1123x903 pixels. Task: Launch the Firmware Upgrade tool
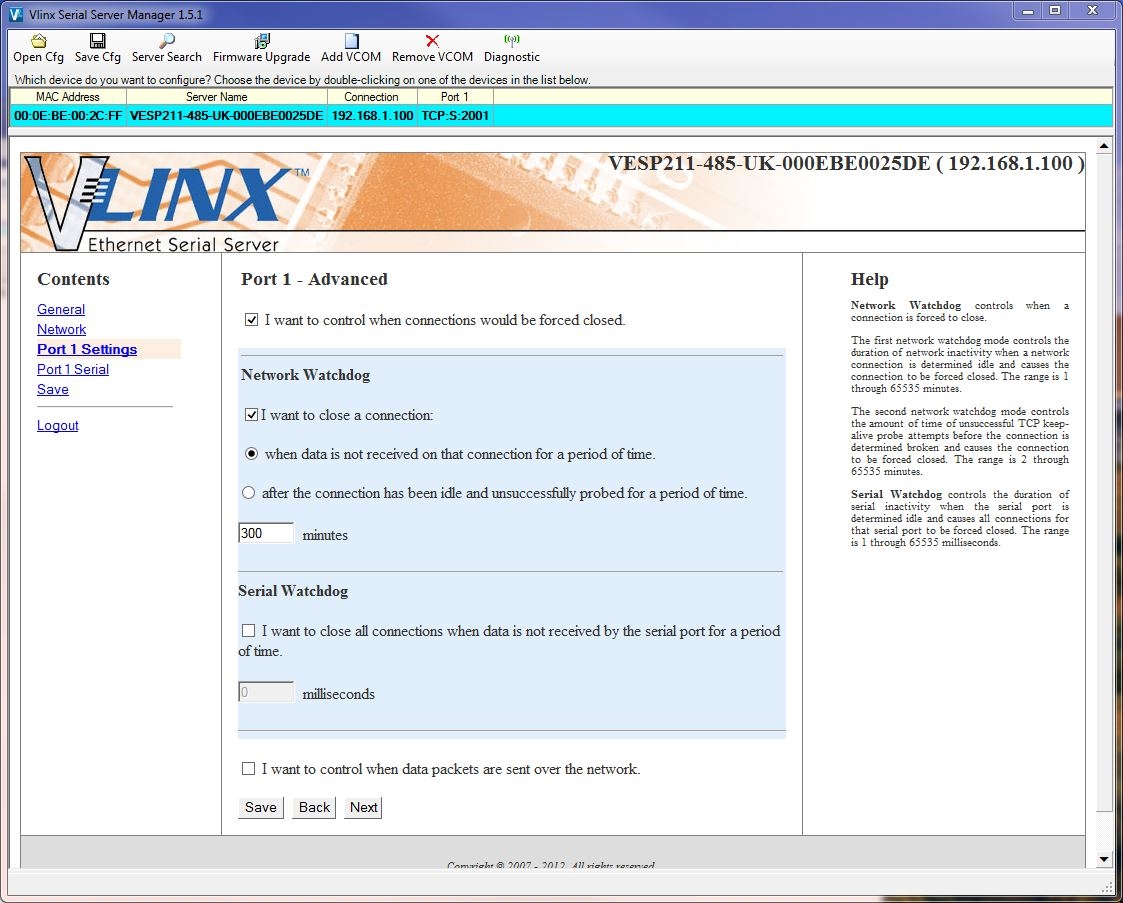pyautogui.click(x=261, y=42)
